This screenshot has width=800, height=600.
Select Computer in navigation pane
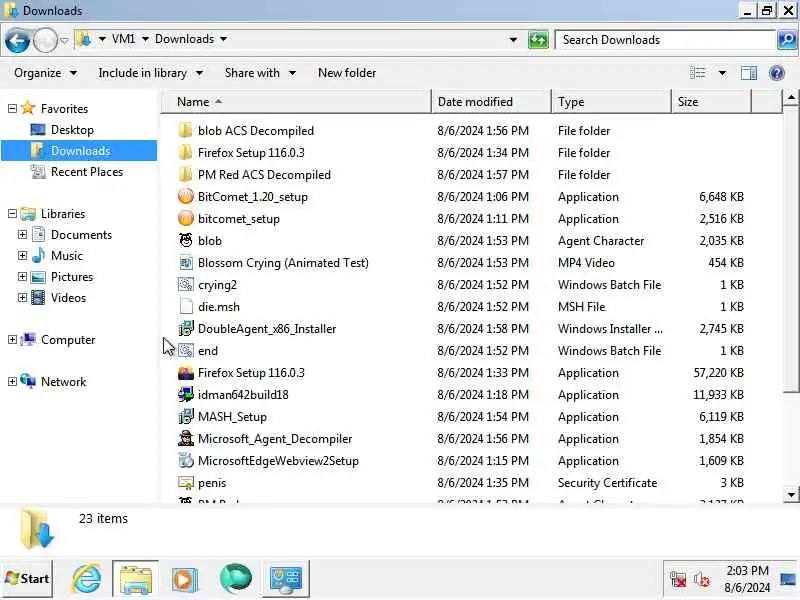67,340
